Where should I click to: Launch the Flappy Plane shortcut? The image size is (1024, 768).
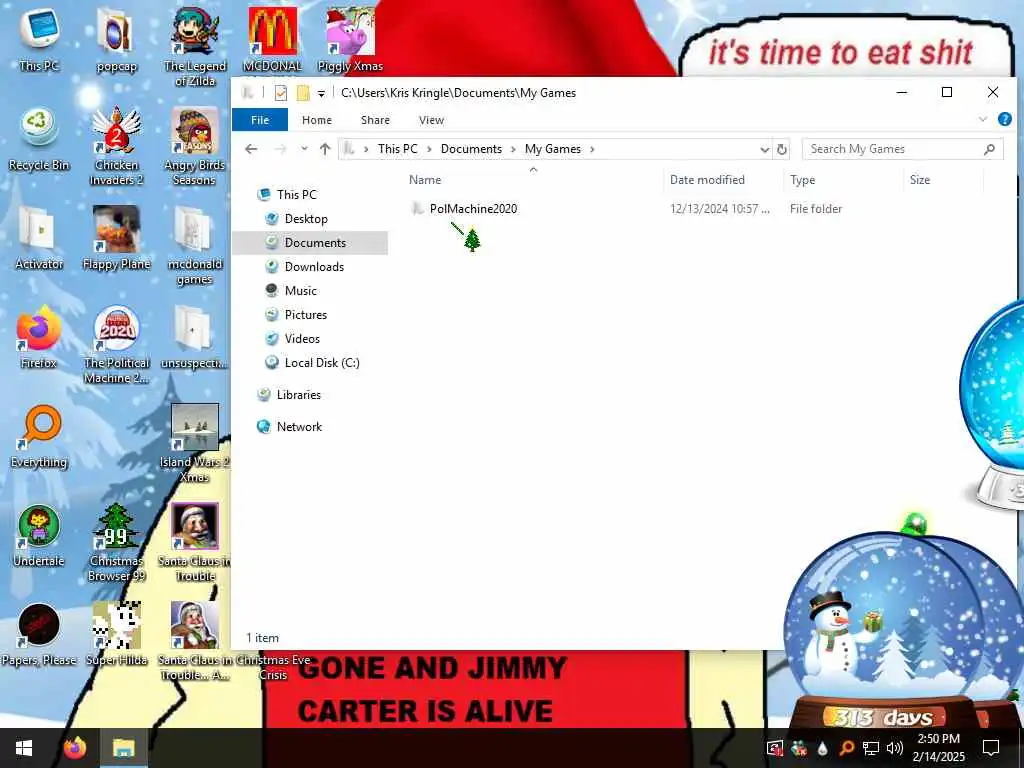pyautogui.click(x=116, y=238)
